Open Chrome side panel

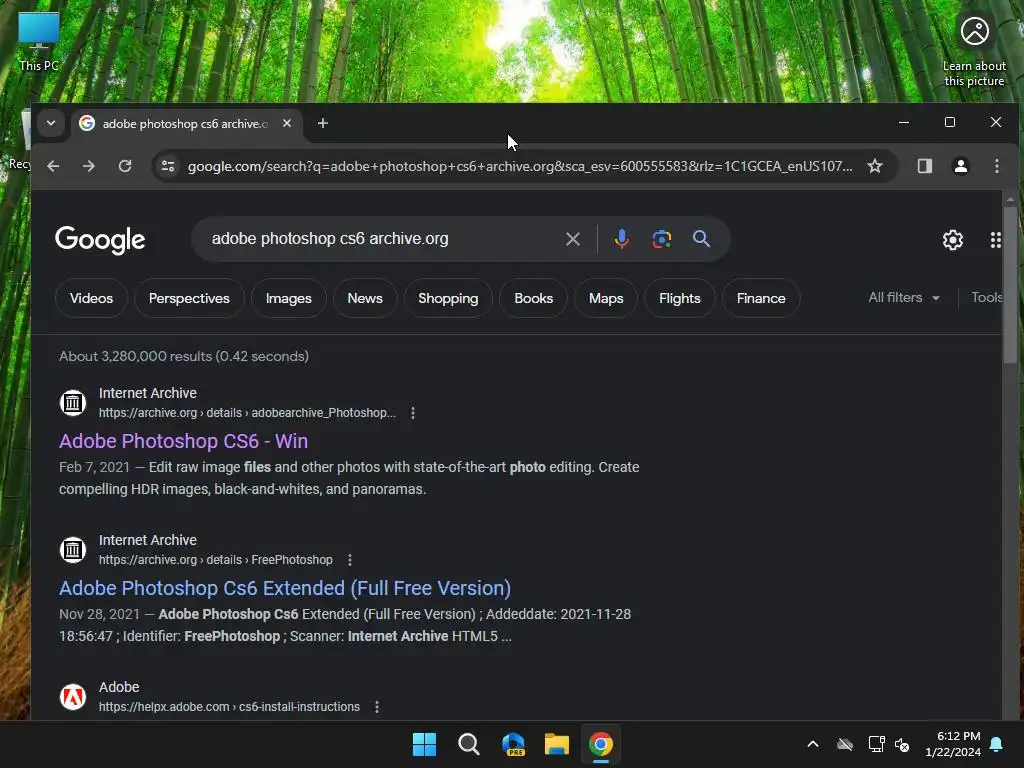925,166
